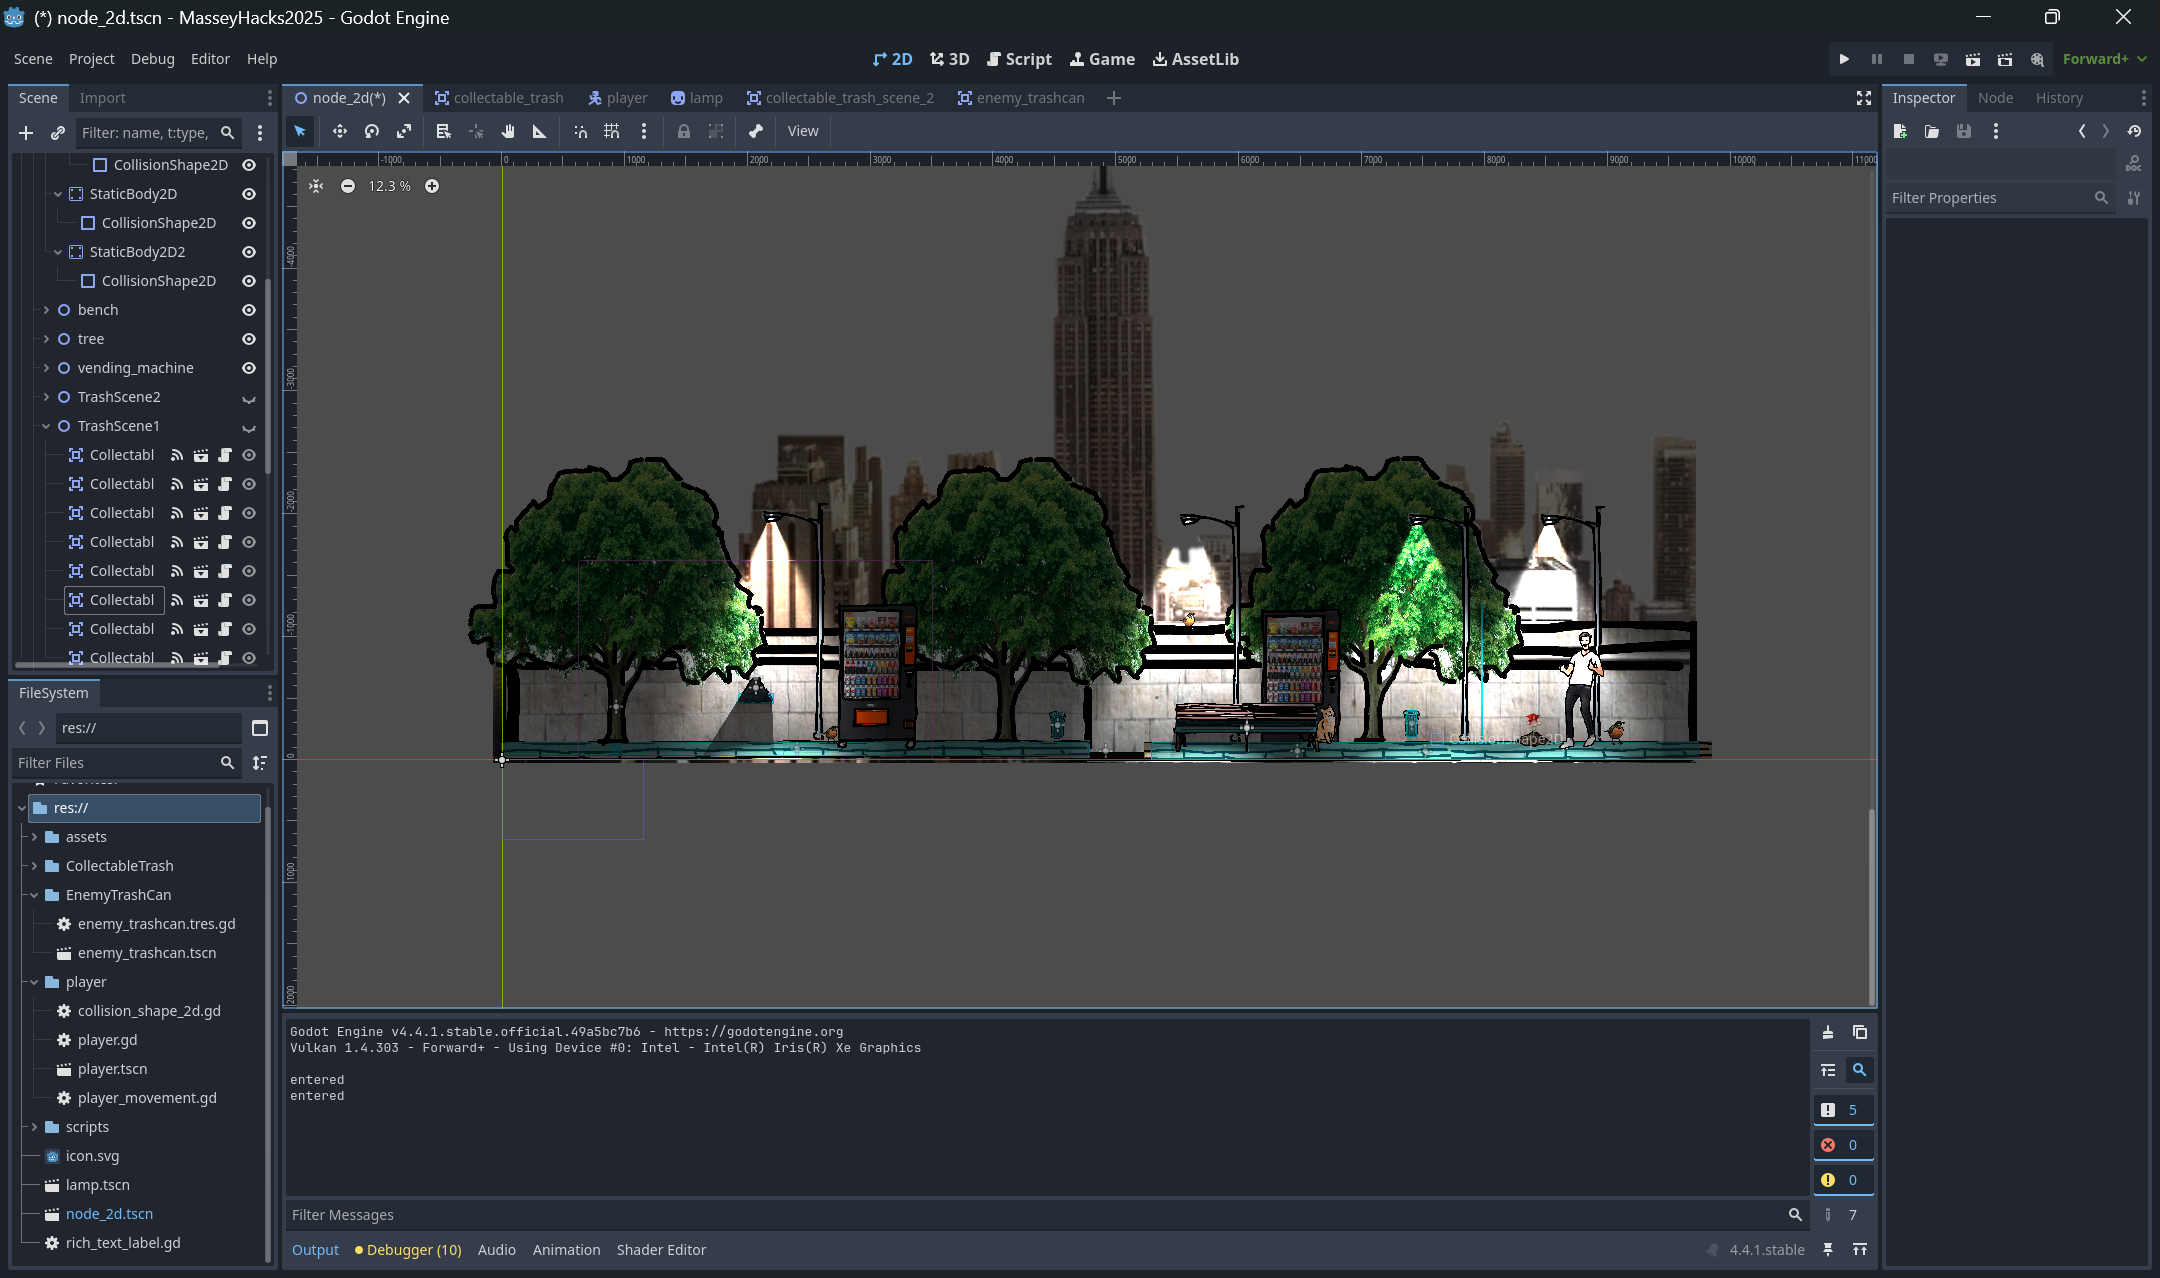Click the zoom in plus button
This screenshot has height=1278, width=2160.
tap(432, 186)
